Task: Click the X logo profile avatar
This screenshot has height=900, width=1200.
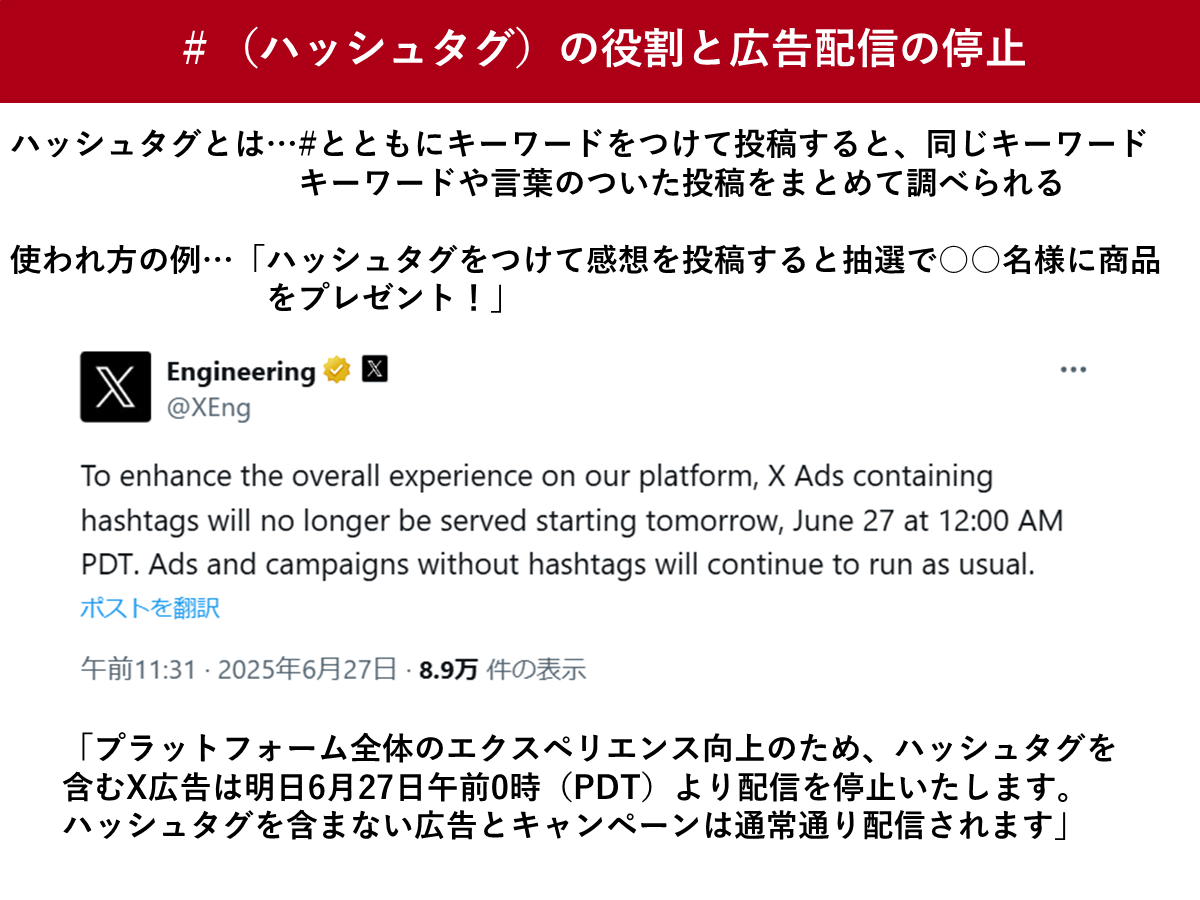Action: (115, 388)
